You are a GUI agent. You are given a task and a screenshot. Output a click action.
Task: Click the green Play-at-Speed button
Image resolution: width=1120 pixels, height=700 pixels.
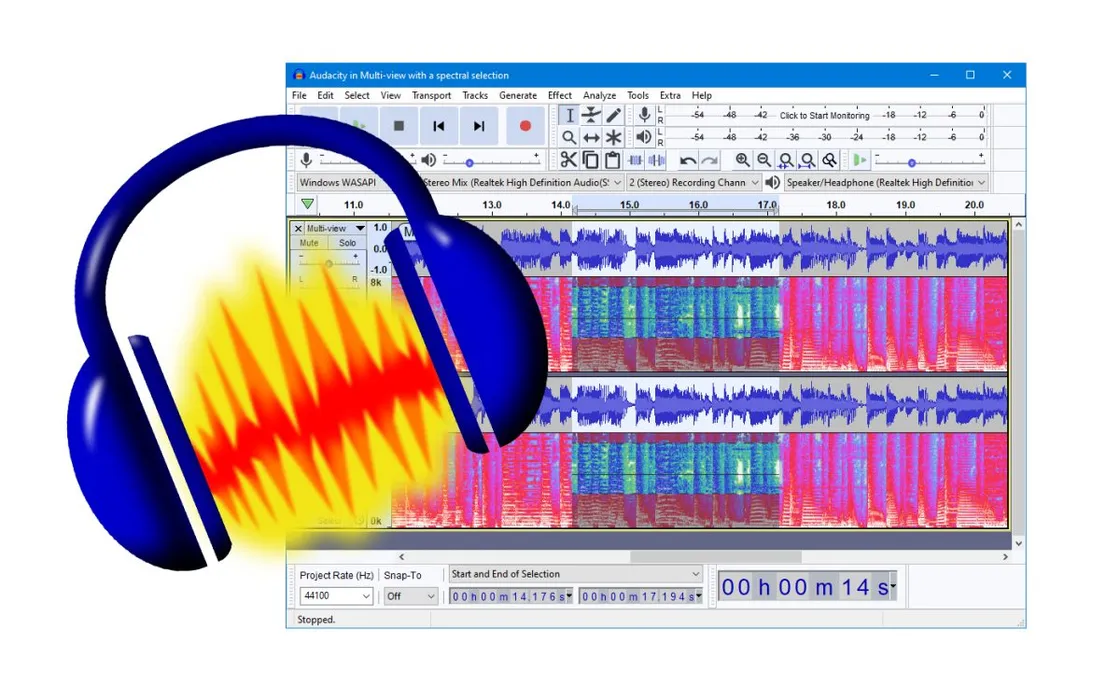tap(860, 161)
